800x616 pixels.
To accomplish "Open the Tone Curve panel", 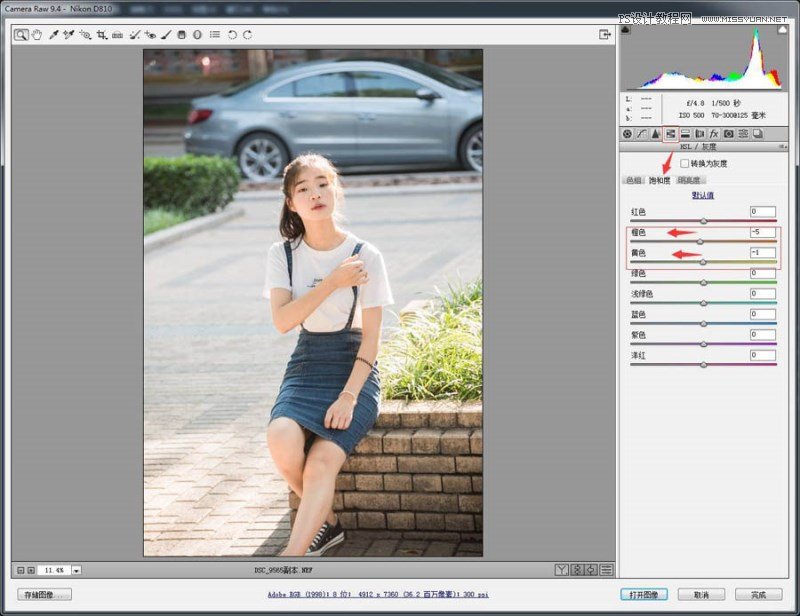I will tap(642, 133).
